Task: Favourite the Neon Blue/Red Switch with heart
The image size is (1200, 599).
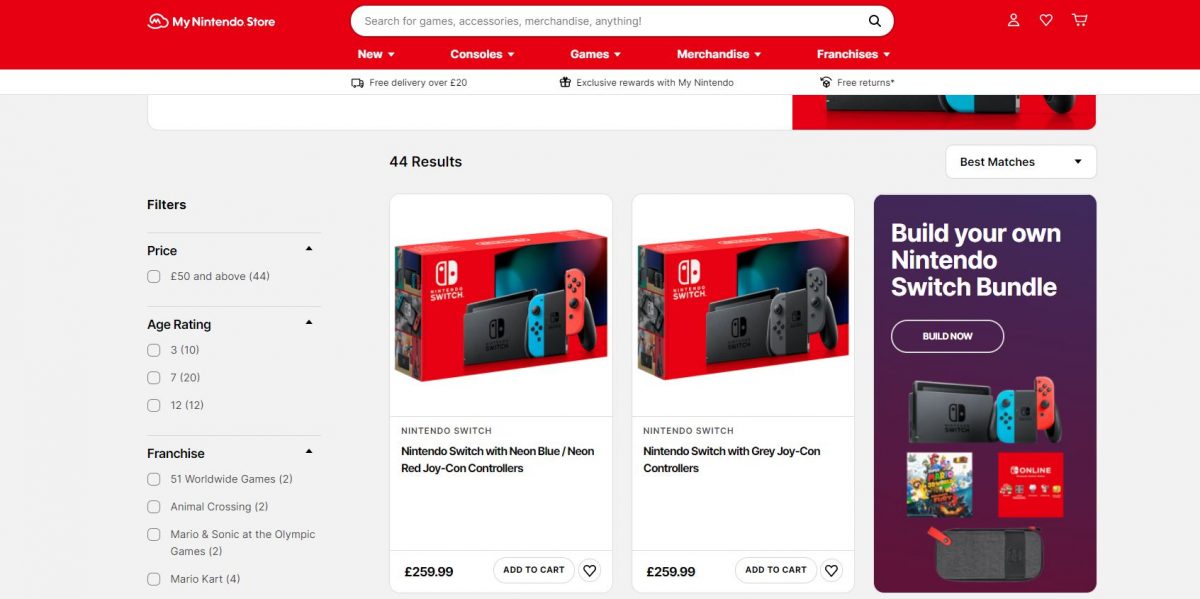Action: [x=590, y=570]
